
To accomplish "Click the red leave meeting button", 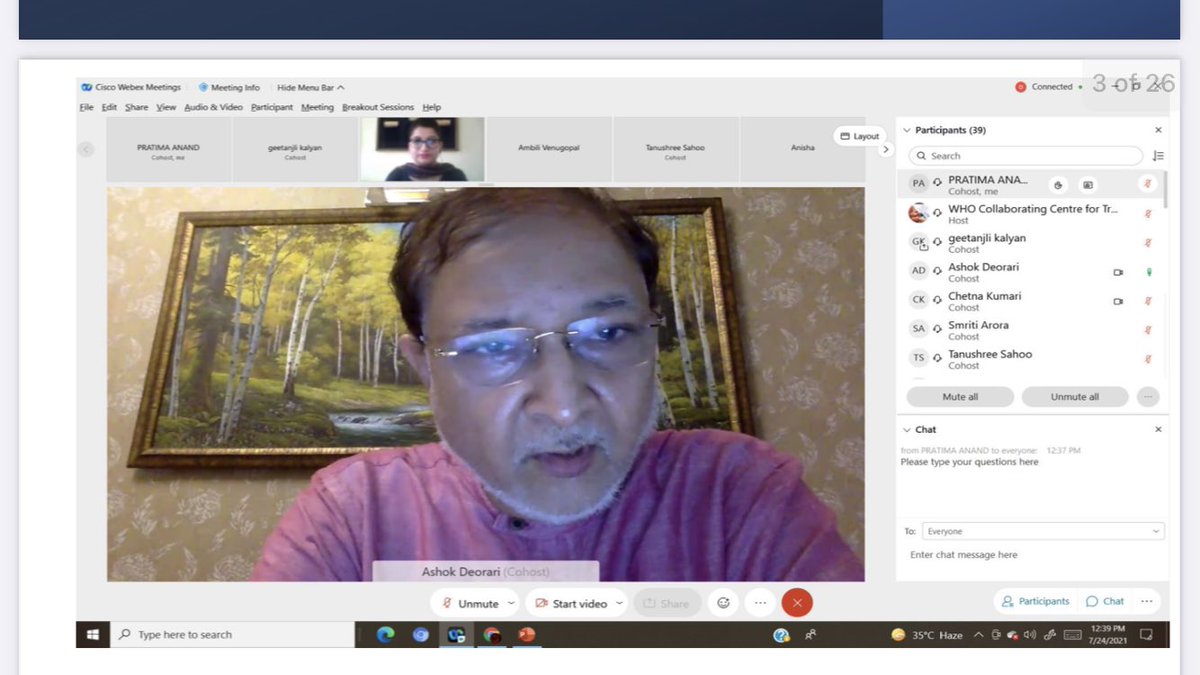I will [x=797, y=603].
